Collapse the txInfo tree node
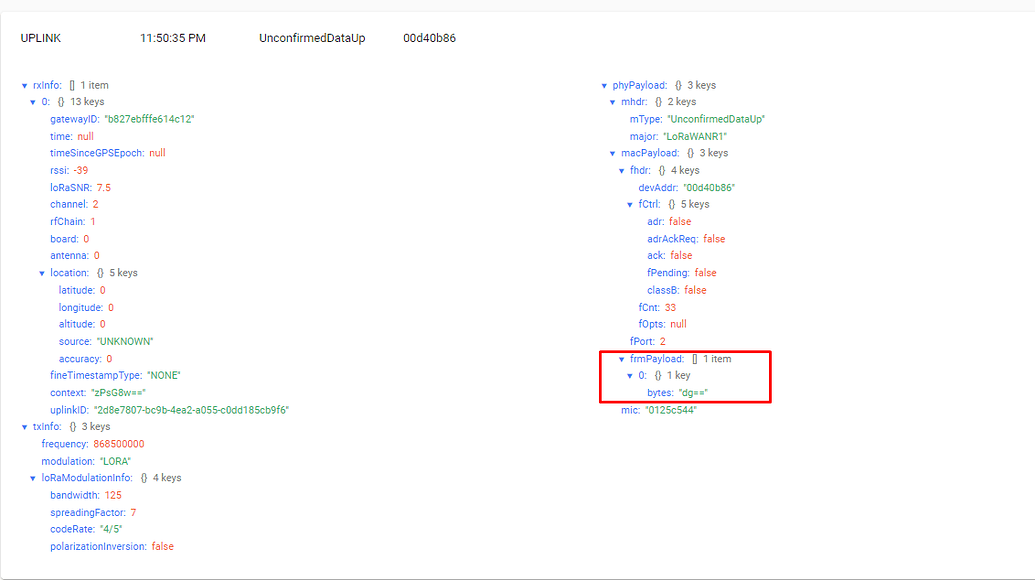The image size is (1035, 580). tap(25, 426)
